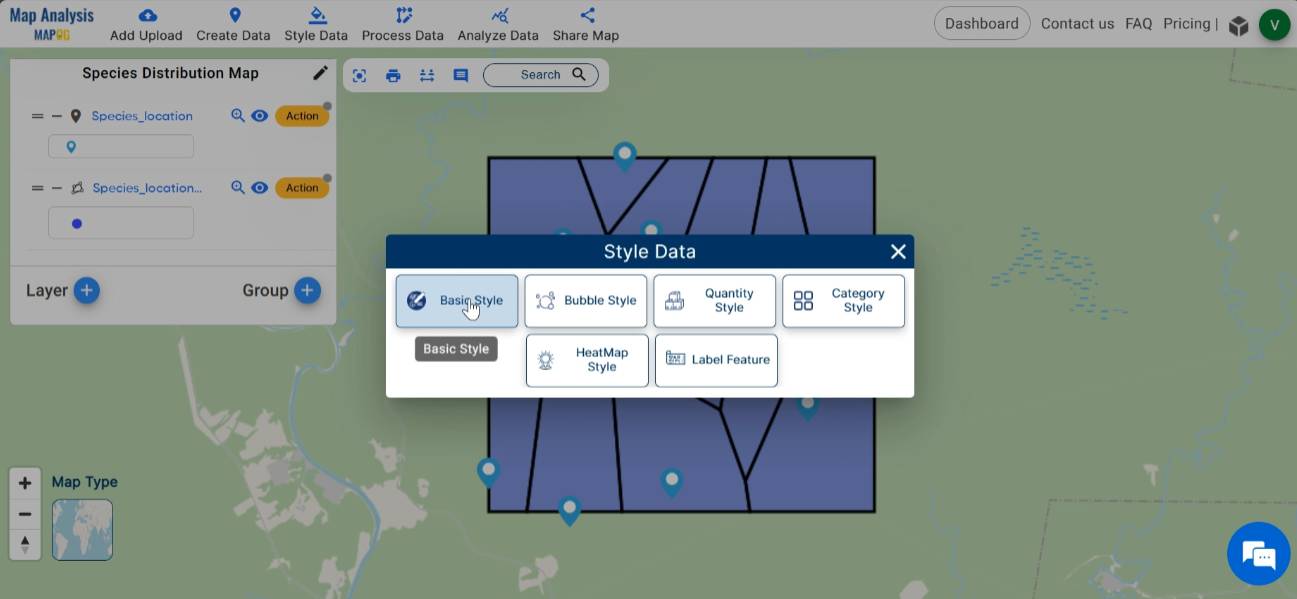1297x599 pixels.
Task: Zoom out on the map
Action: coord(25,514)
